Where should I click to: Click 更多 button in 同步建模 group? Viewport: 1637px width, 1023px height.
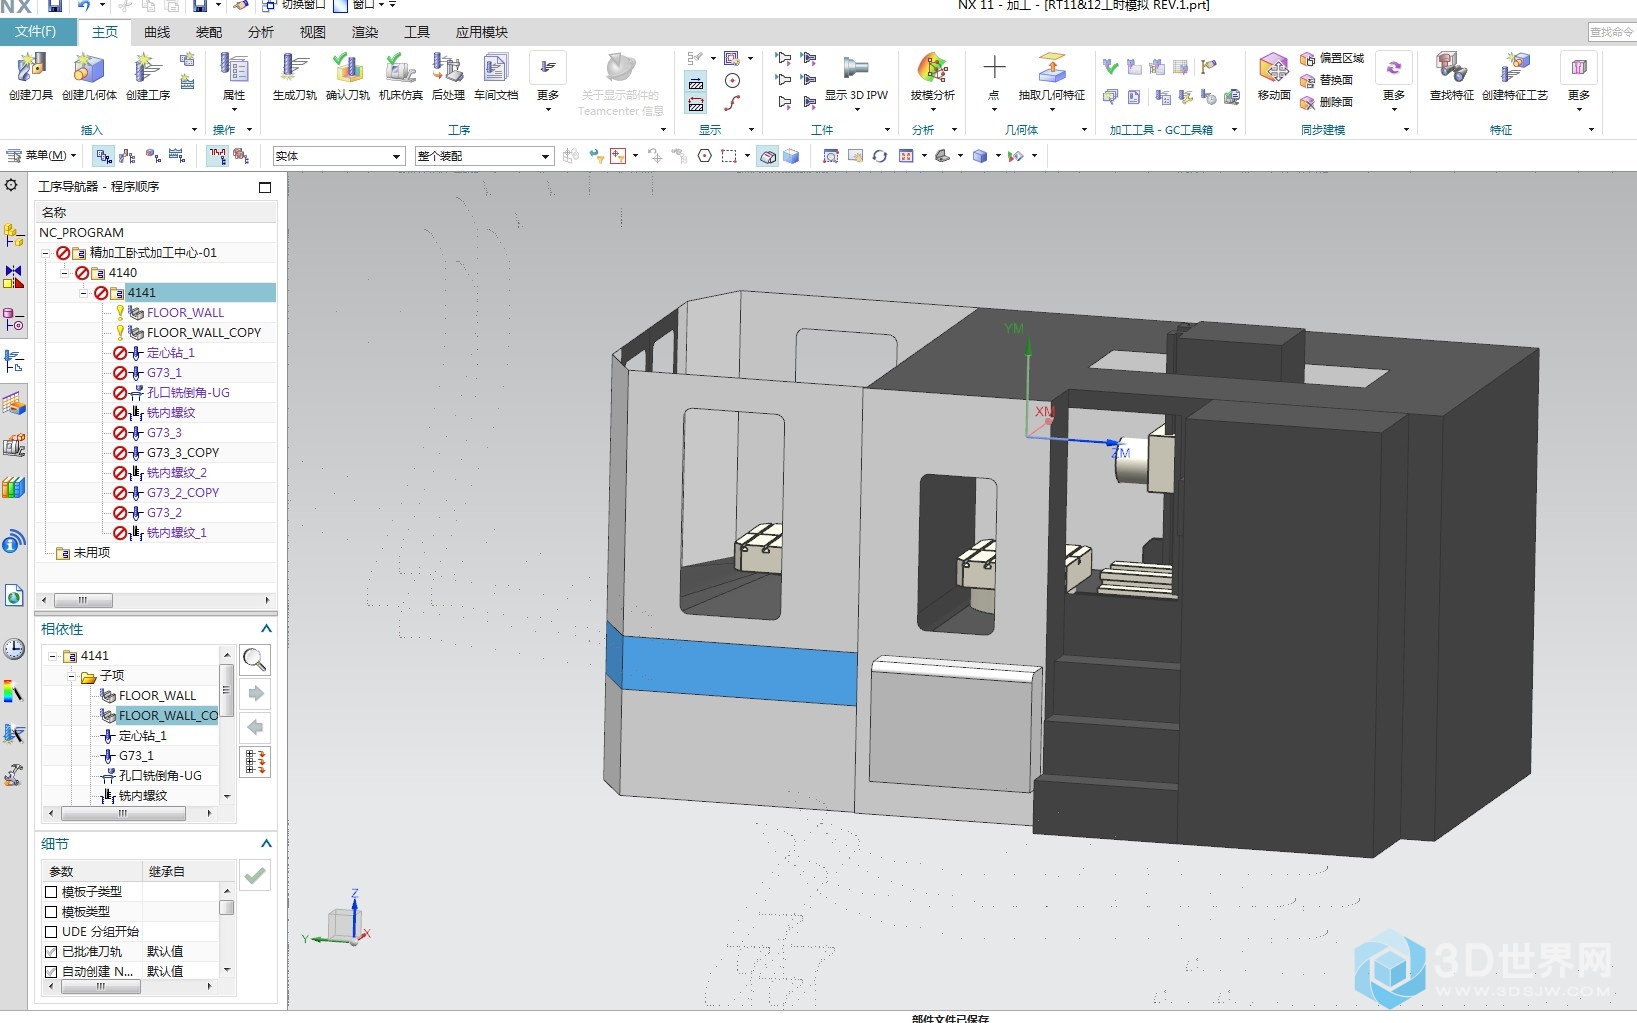coord(1394,80)
